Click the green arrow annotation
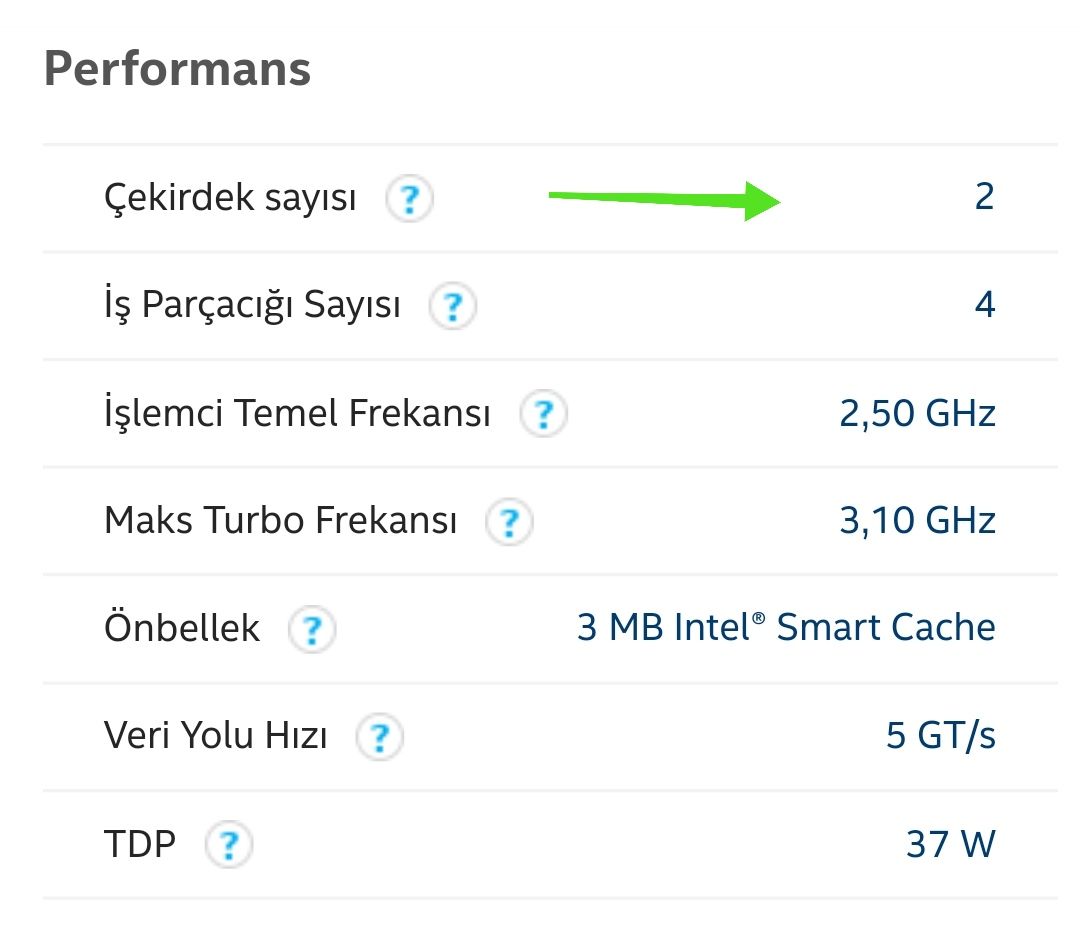 point(664,199)
